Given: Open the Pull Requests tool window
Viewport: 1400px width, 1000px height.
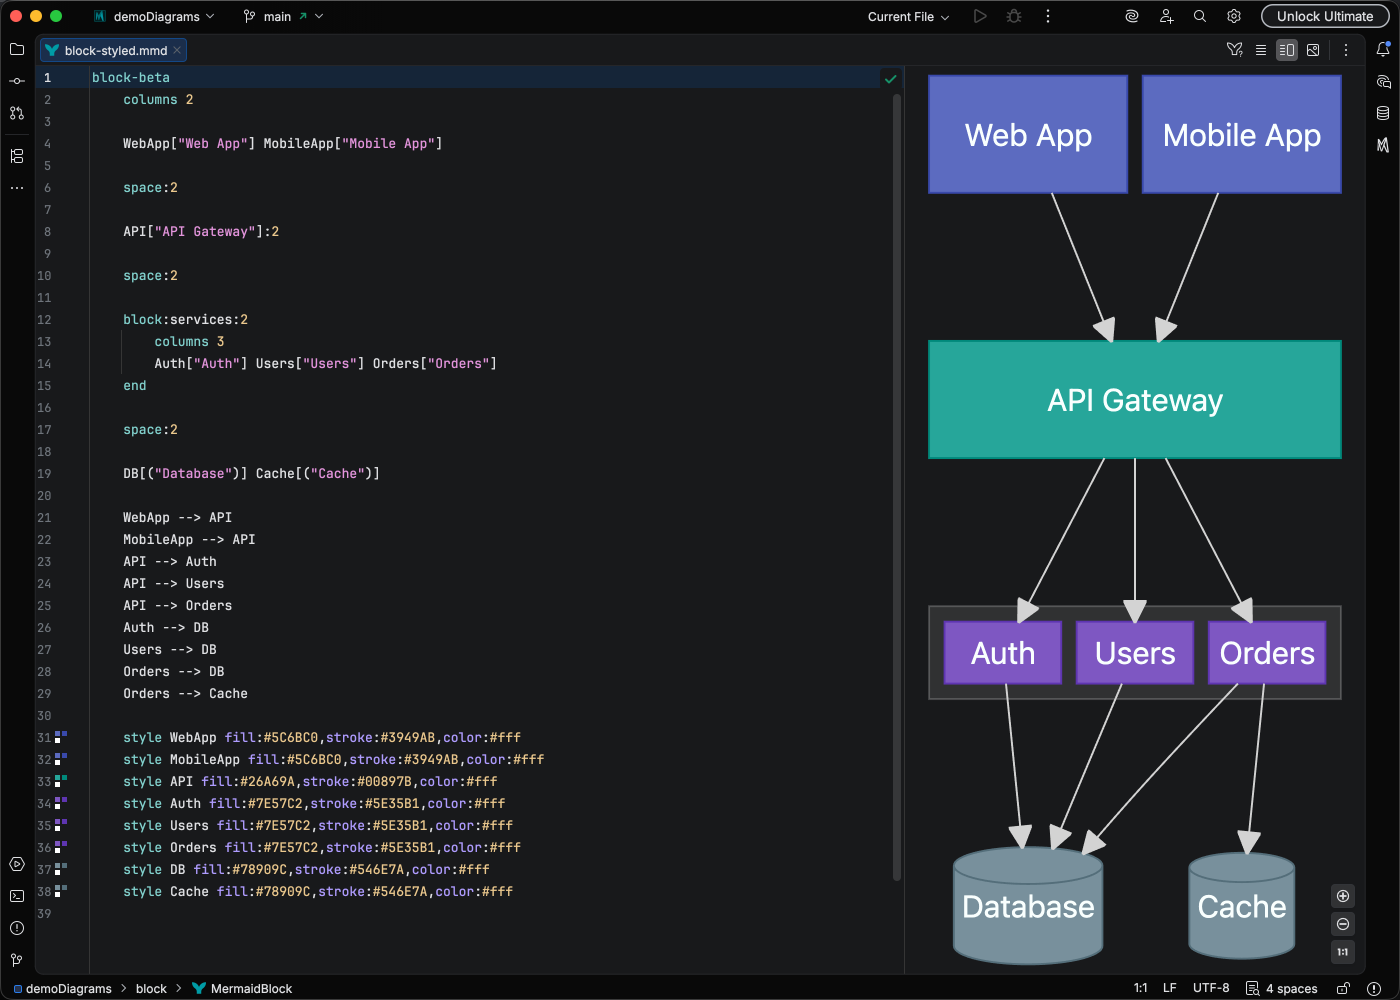Looking at the screenshot, I should pos(17,113).
